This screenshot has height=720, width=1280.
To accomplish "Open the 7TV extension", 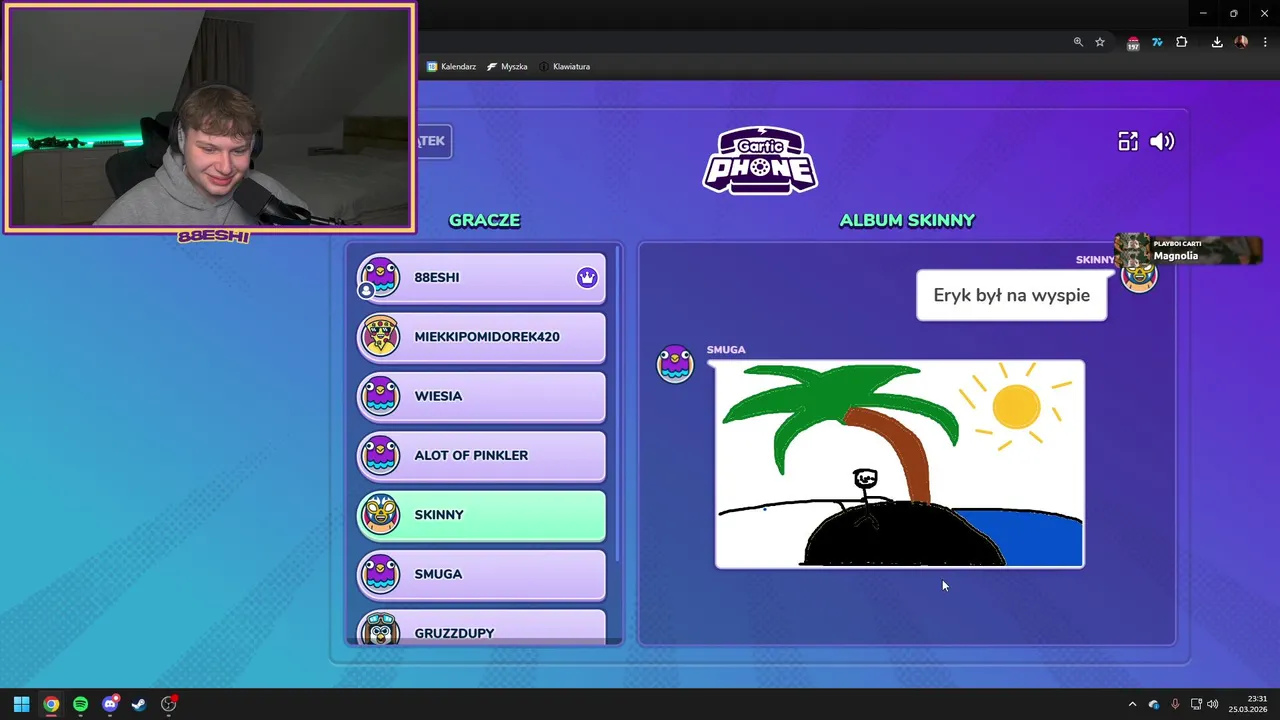I will (1157, 42).
